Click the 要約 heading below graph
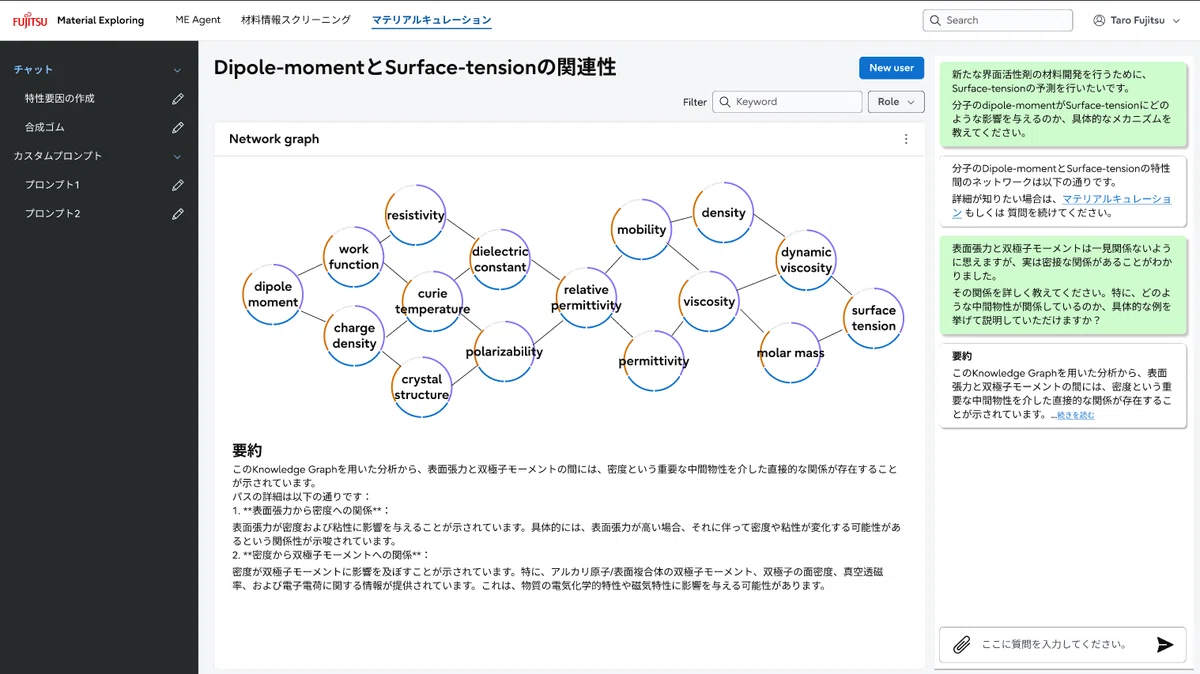 click(x=247, y=451)
